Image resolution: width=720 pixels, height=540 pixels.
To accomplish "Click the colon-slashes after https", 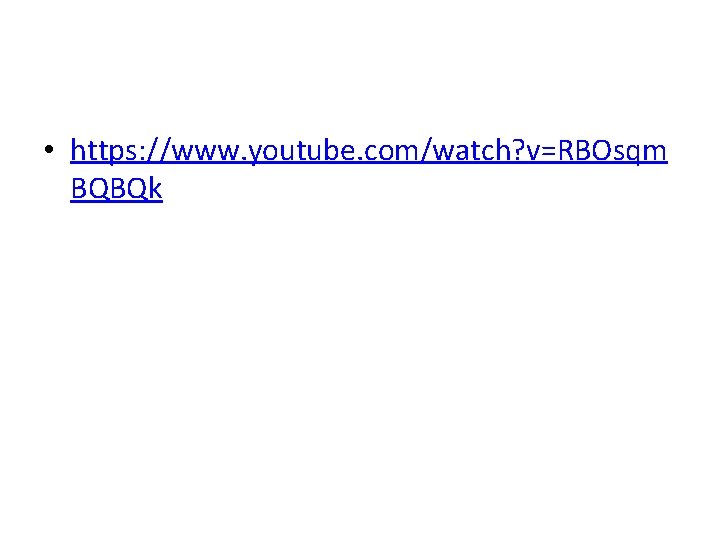I will pos(154,151).
